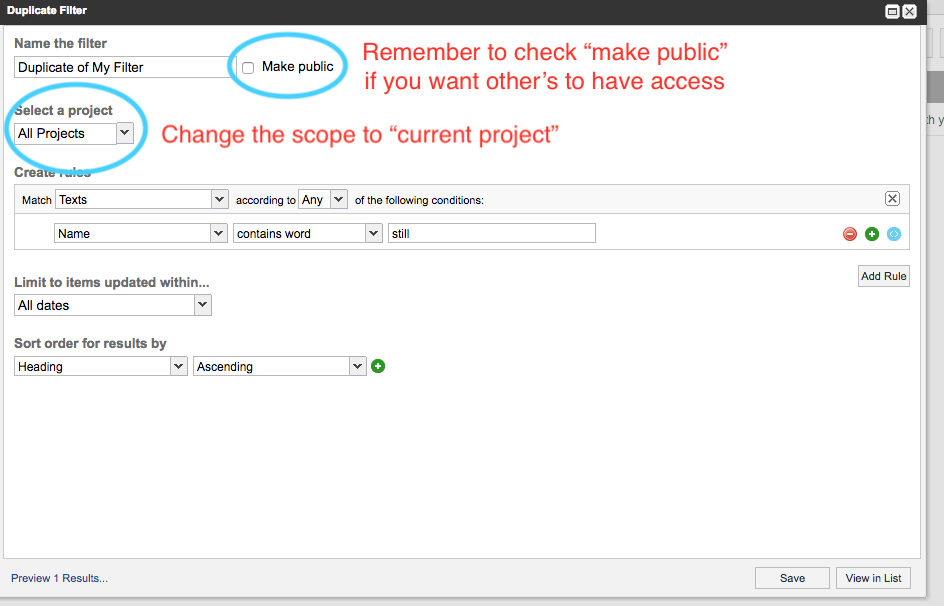
Task: Click the blue nested-condition icon in rule row
Action: [893, 234]
